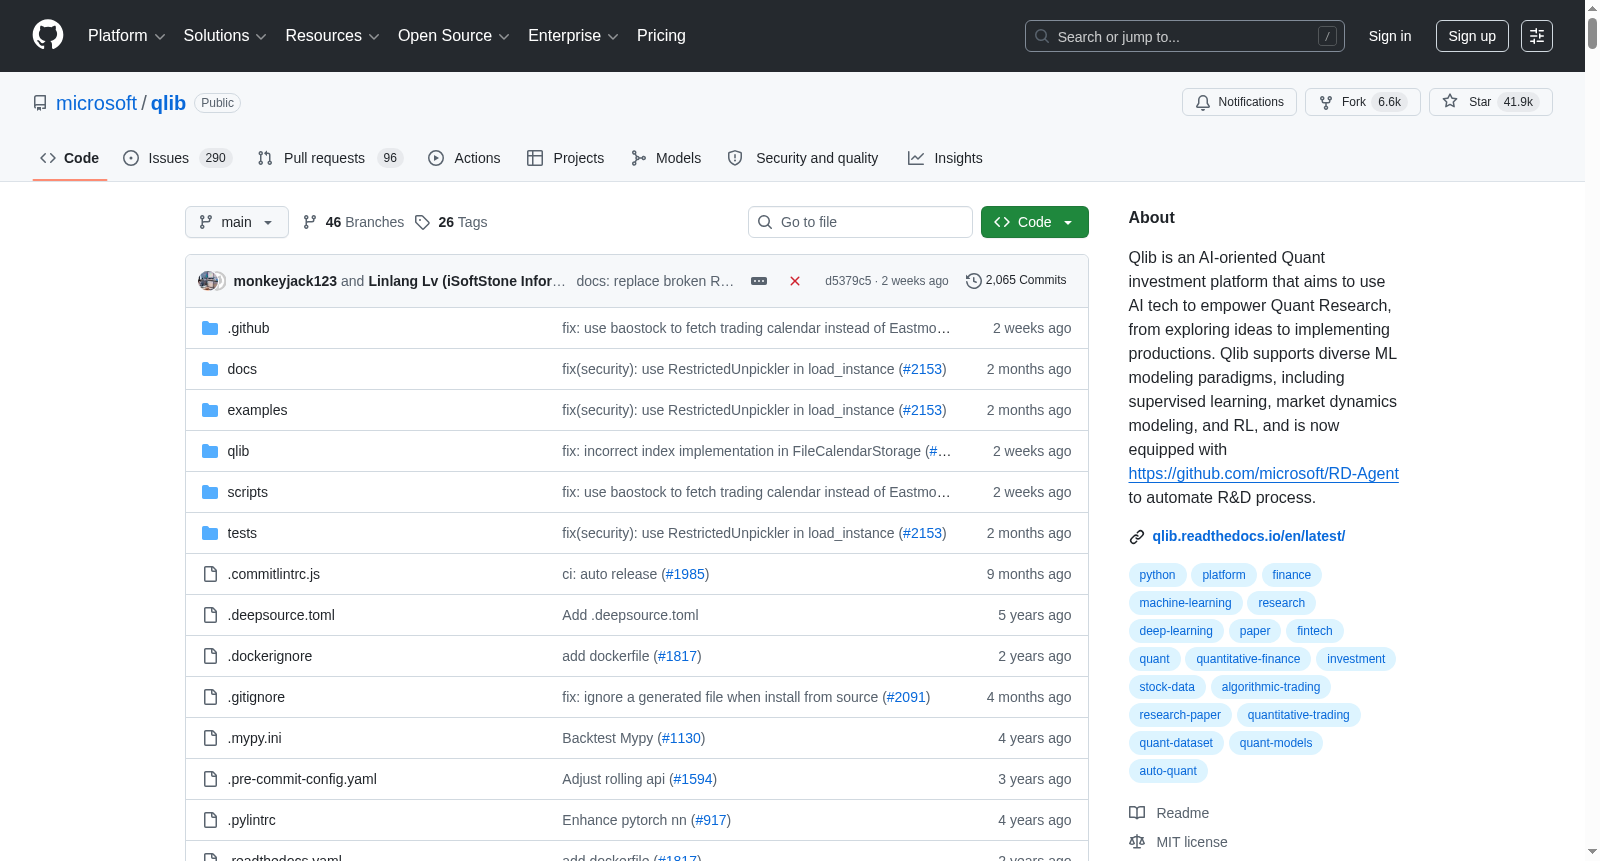This screenshot has height=861, width=1600.
Task: Click the .pylintrc file icon
Action: [x=210, y=820]
